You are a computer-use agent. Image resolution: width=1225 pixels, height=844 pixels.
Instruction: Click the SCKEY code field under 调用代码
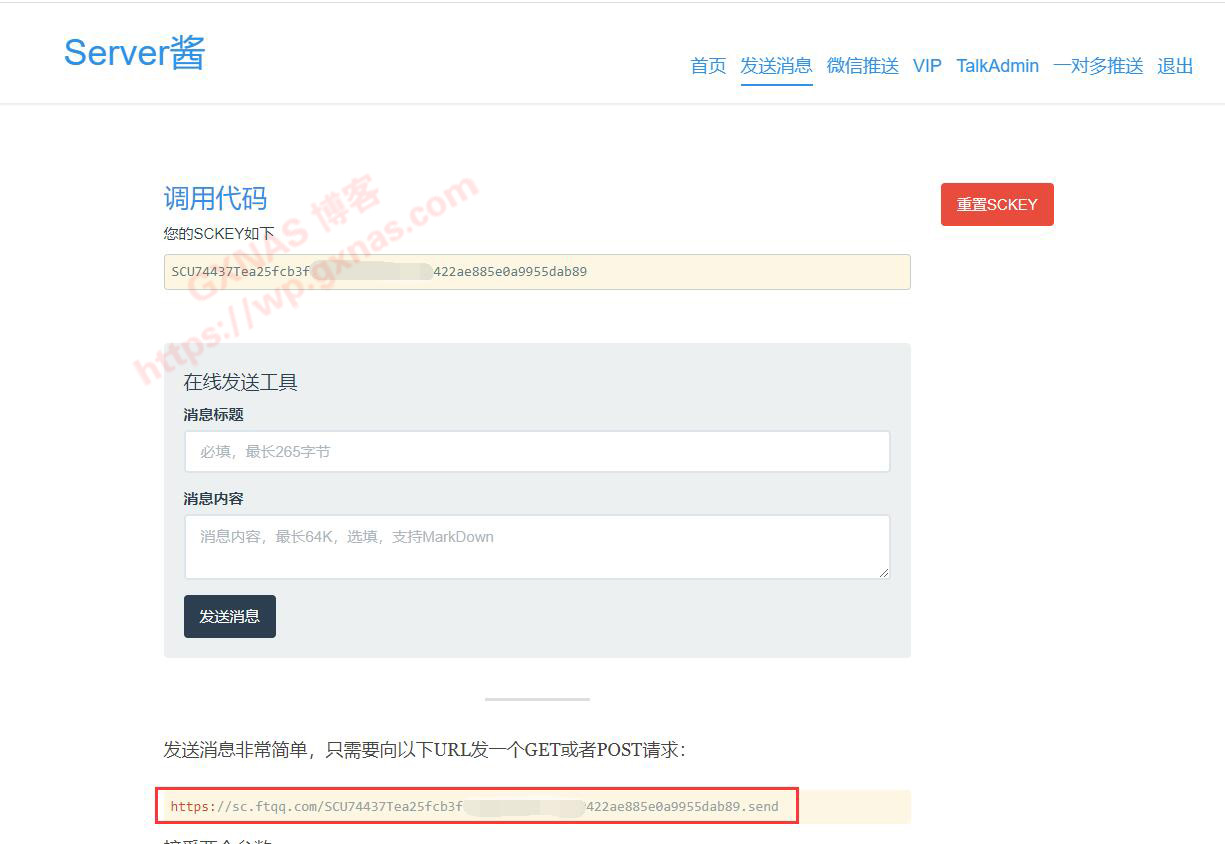pos(537,272)
